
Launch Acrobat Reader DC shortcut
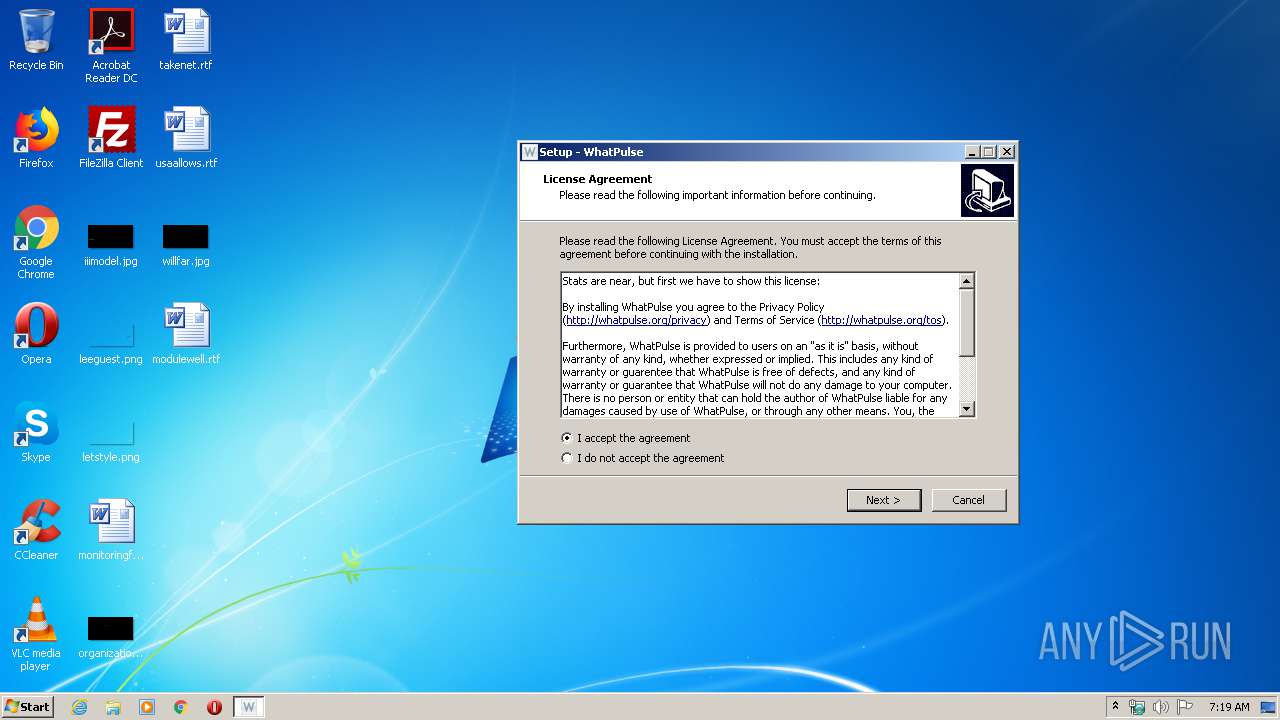(x=111, y=45)
